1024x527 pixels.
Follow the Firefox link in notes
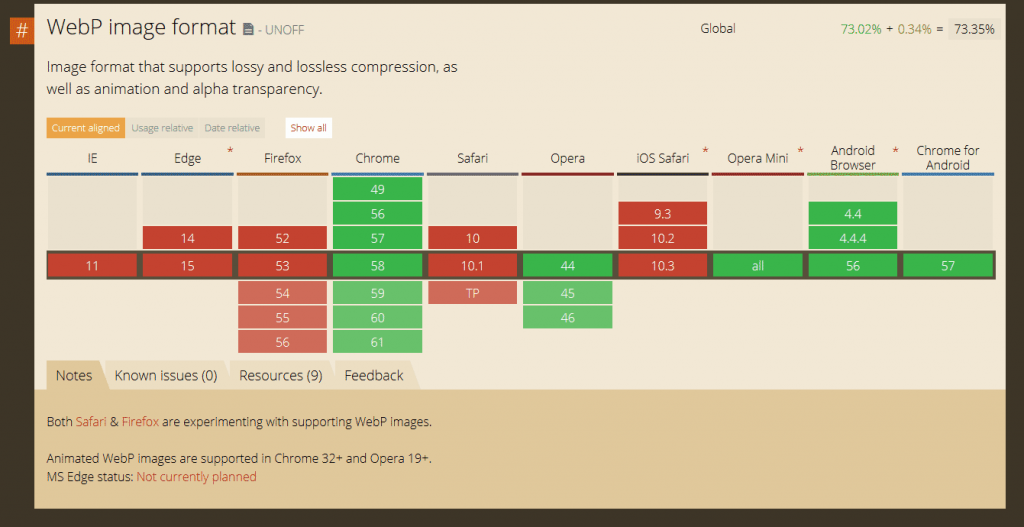pos(141,422)
